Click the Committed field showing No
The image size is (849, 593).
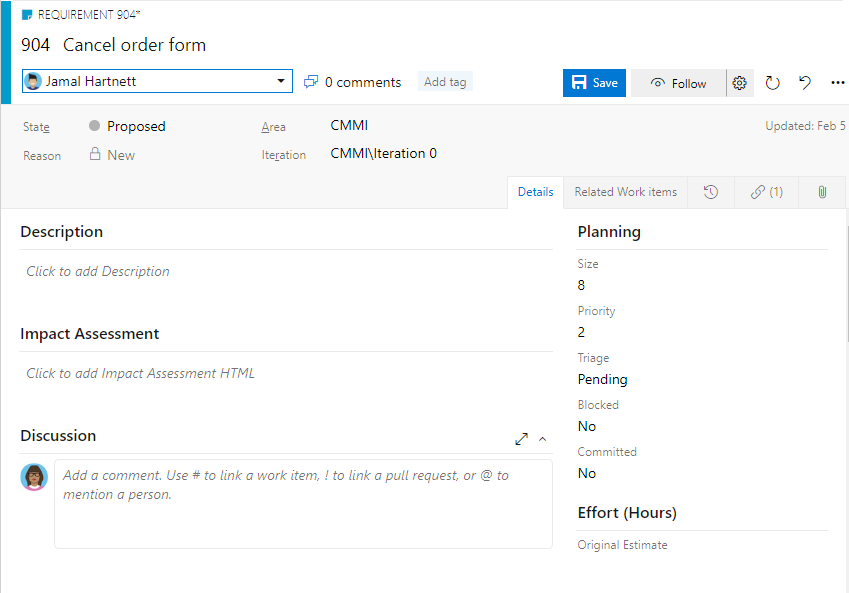[586, 473]
